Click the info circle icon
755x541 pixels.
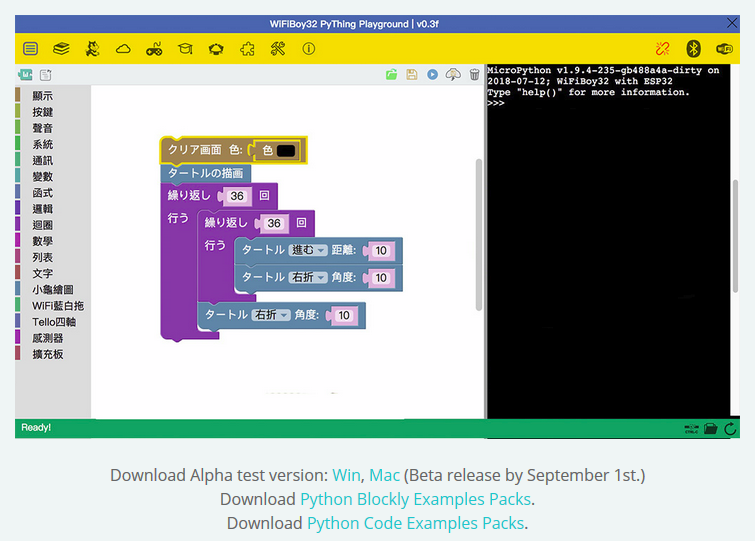point(309,49)
